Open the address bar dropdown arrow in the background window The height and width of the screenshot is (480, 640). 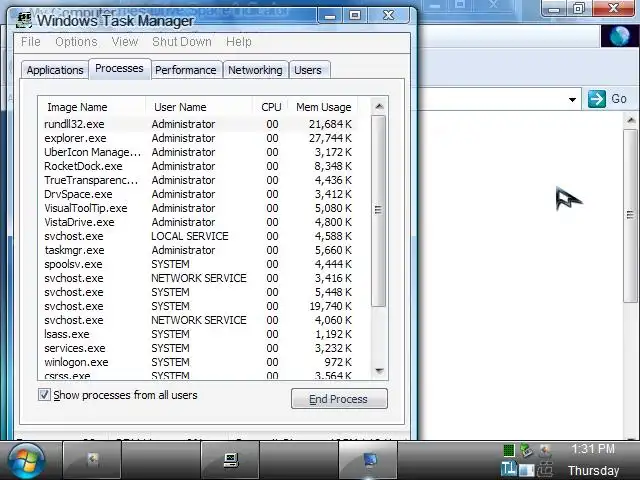click(572, 100)
